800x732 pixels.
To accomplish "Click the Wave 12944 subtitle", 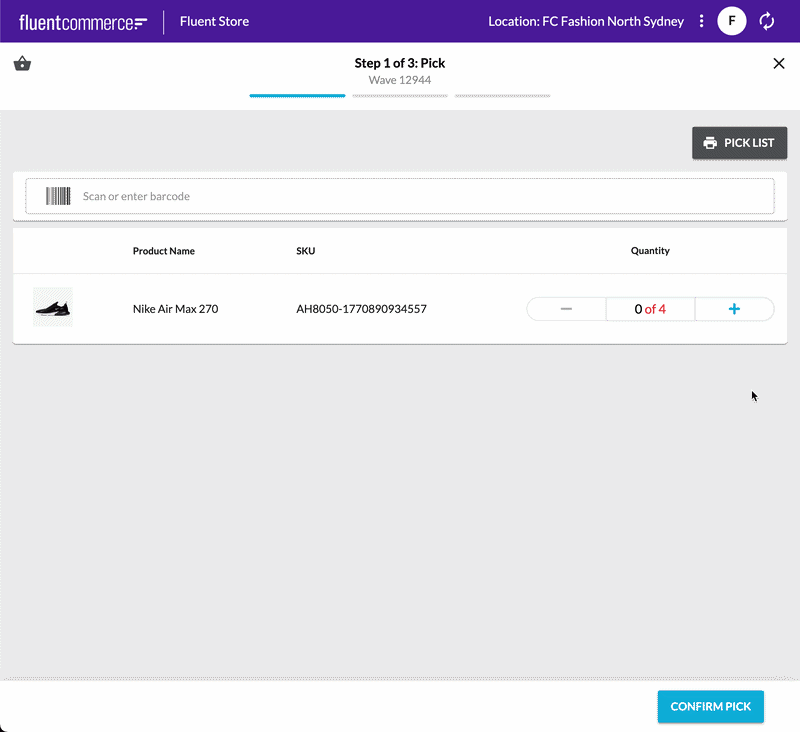I will [400, 80].
